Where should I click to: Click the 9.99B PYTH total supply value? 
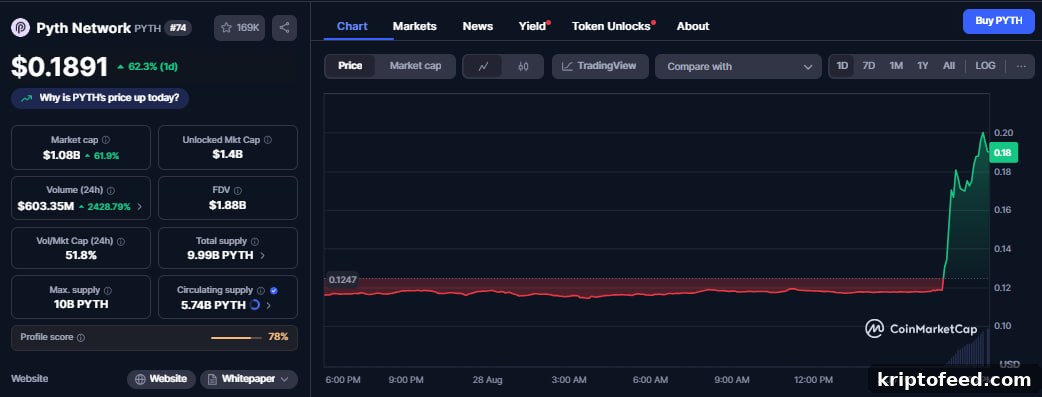pyautogui.click(x=220, y=255)
